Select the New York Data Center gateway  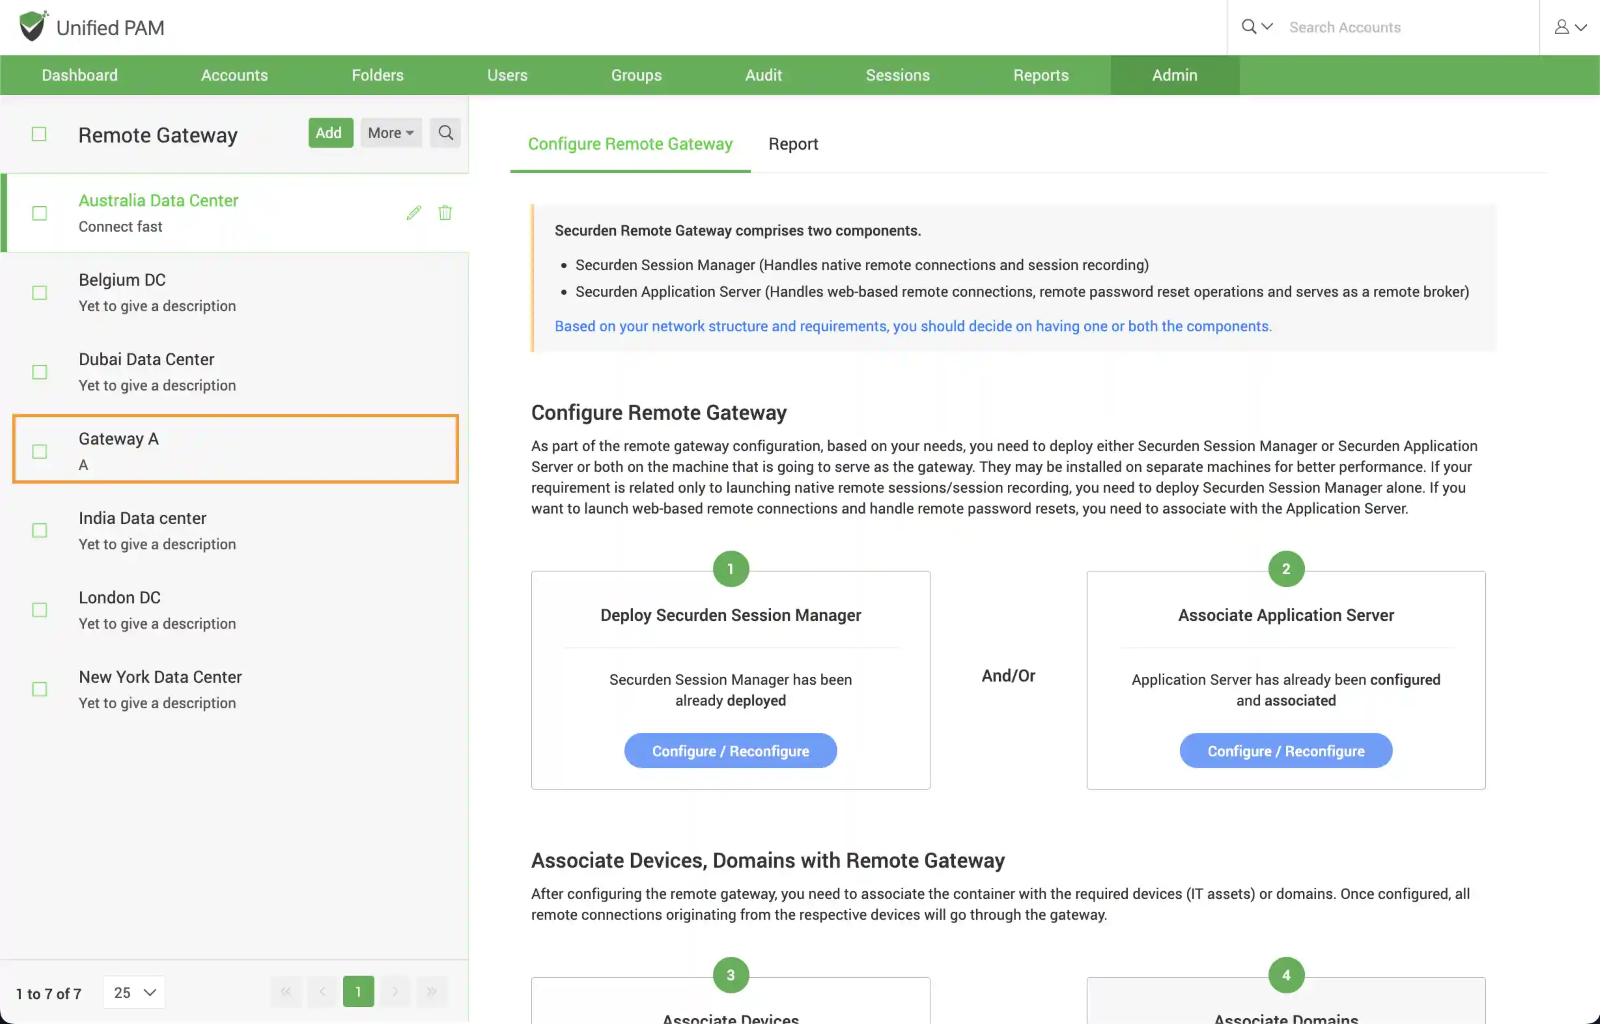coord(236,689)
